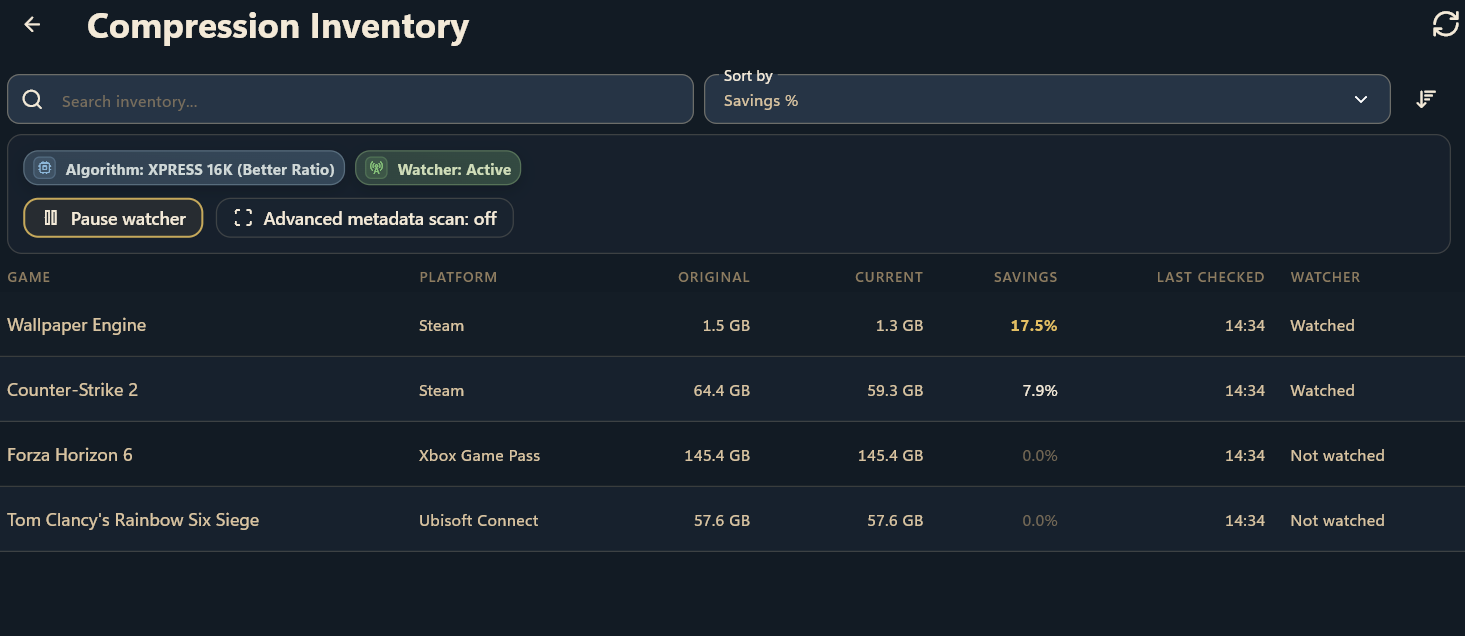Click Algorithm: XPRESS 16K chip
This screenshot has height=636, width=1465.
(185, 169)
